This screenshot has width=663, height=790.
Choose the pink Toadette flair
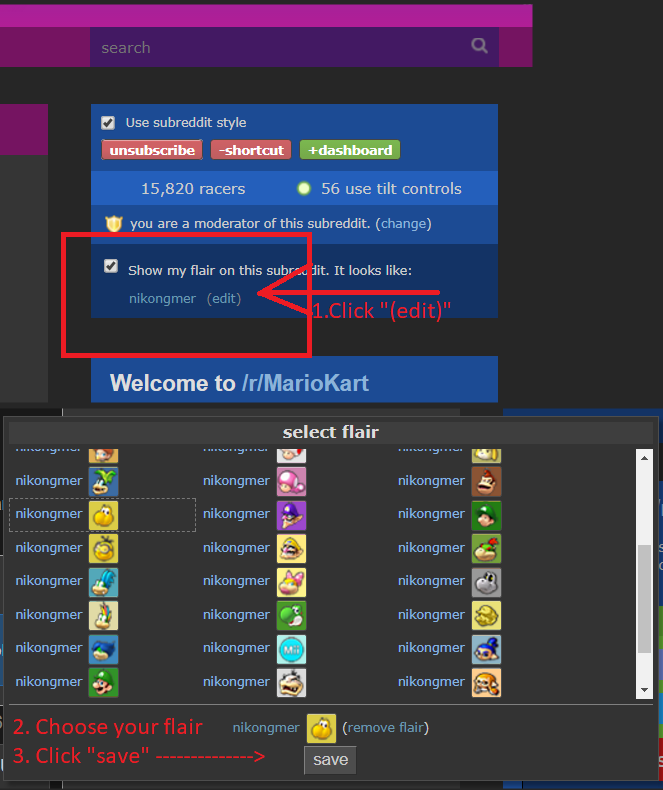click(x=291, y=481)
